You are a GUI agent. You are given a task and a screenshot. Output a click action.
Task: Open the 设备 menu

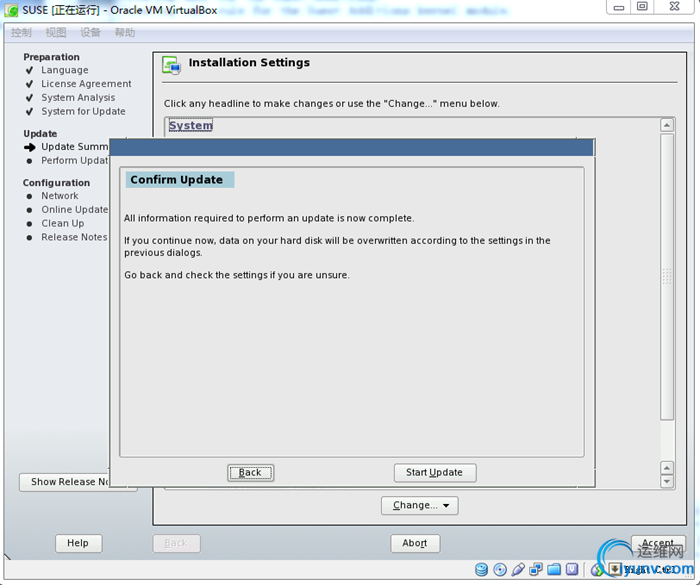(90, 33)
